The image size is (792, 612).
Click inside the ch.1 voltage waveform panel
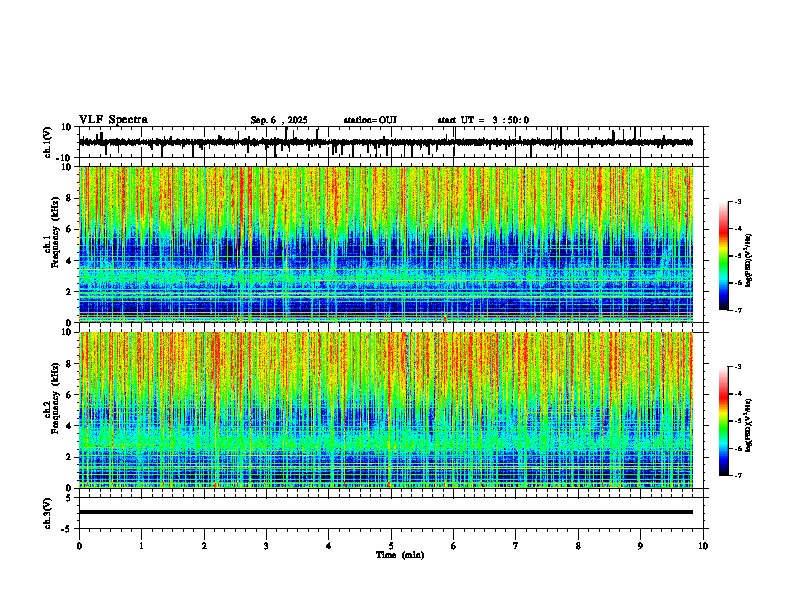coord(391,142)
